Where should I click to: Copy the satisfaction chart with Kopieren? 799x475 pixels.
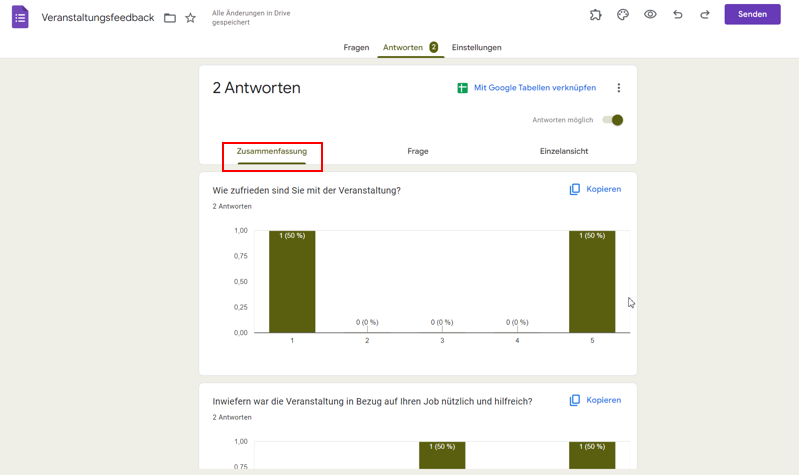pos(595,189)
